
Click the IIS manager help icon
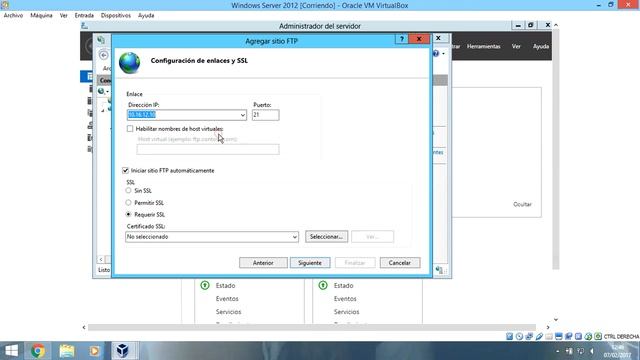point(436,53)
